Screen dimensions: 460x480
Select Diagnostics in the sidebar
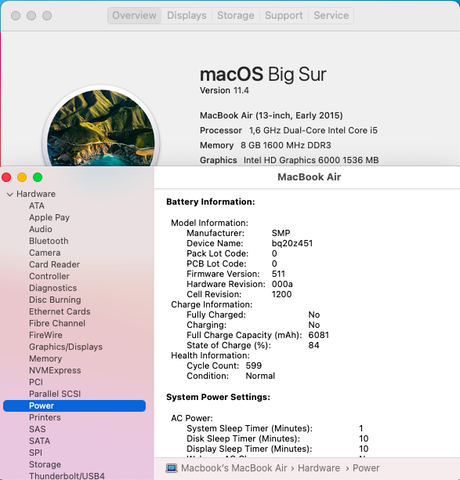point(53,288)
